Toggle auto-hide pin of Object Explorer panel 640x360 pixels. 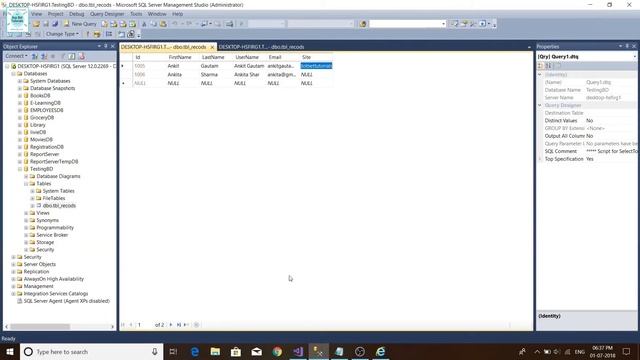tap(106, 46)
